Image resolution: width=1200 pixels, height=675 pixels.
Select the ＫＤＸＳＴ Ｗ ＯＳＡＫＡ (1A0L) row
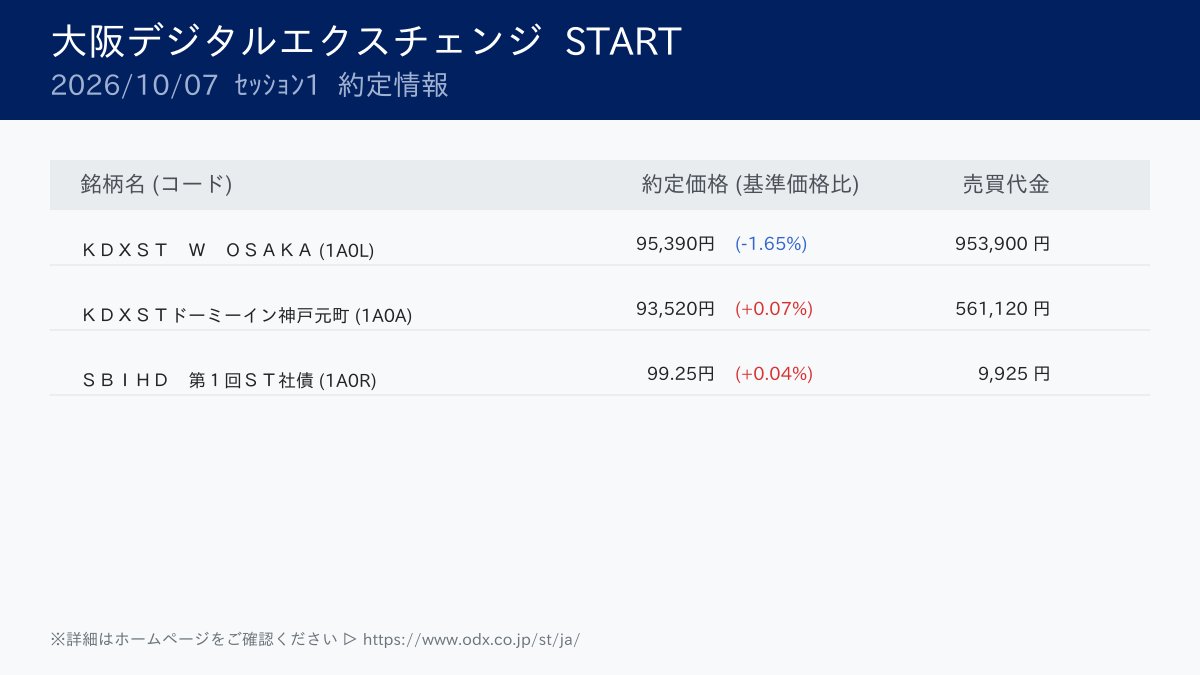[x=600, y=243]
